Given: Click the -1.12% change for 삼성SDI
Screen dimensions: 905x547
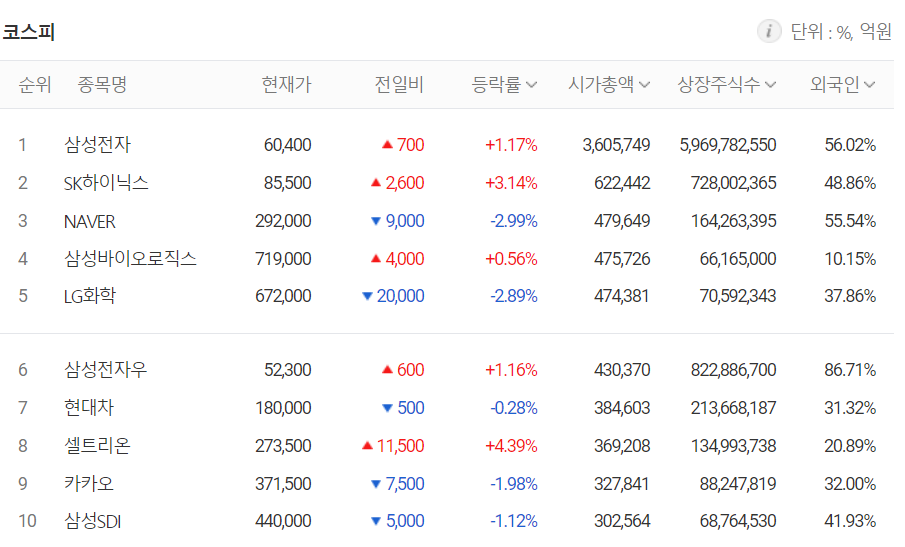Looking at the screenshot, I should tap(514, 521).
